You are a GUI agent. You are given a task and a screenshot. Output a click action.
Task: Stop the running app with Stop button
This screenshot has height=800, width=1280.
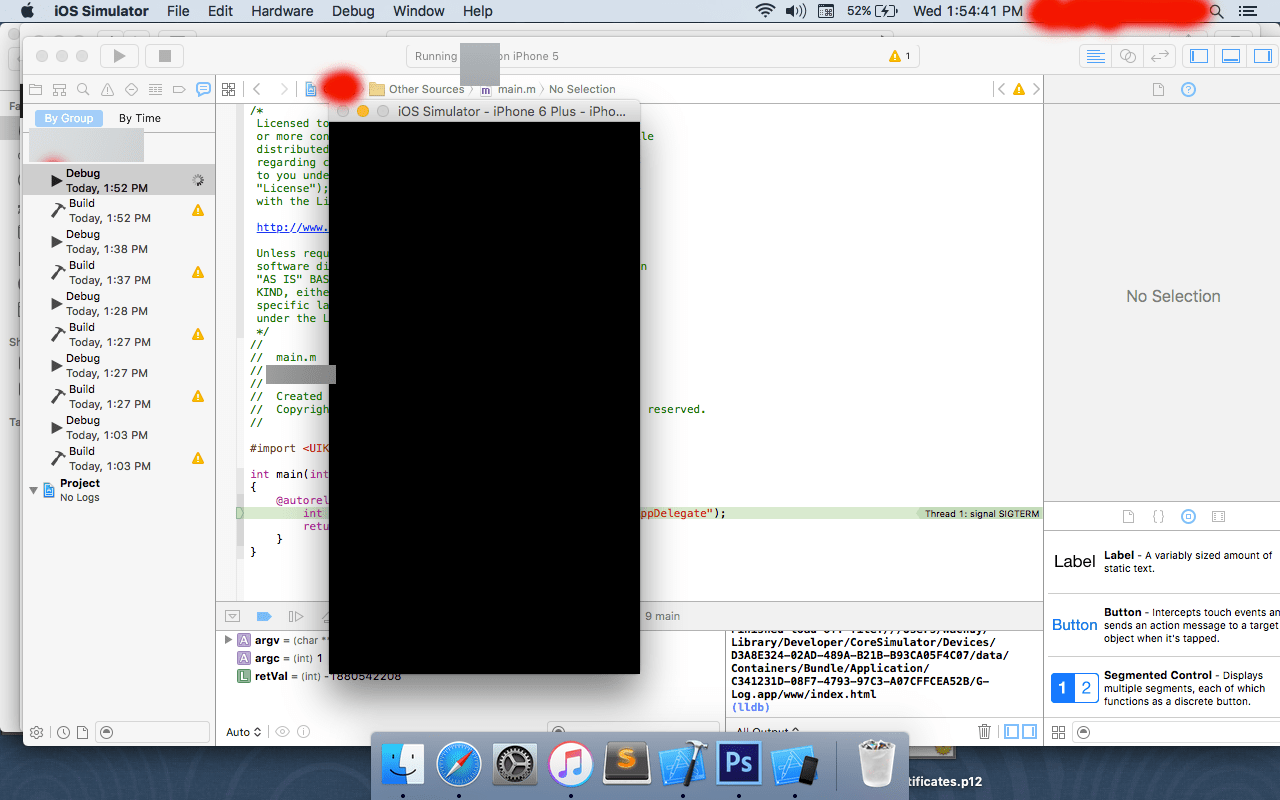tap(165, 56)
